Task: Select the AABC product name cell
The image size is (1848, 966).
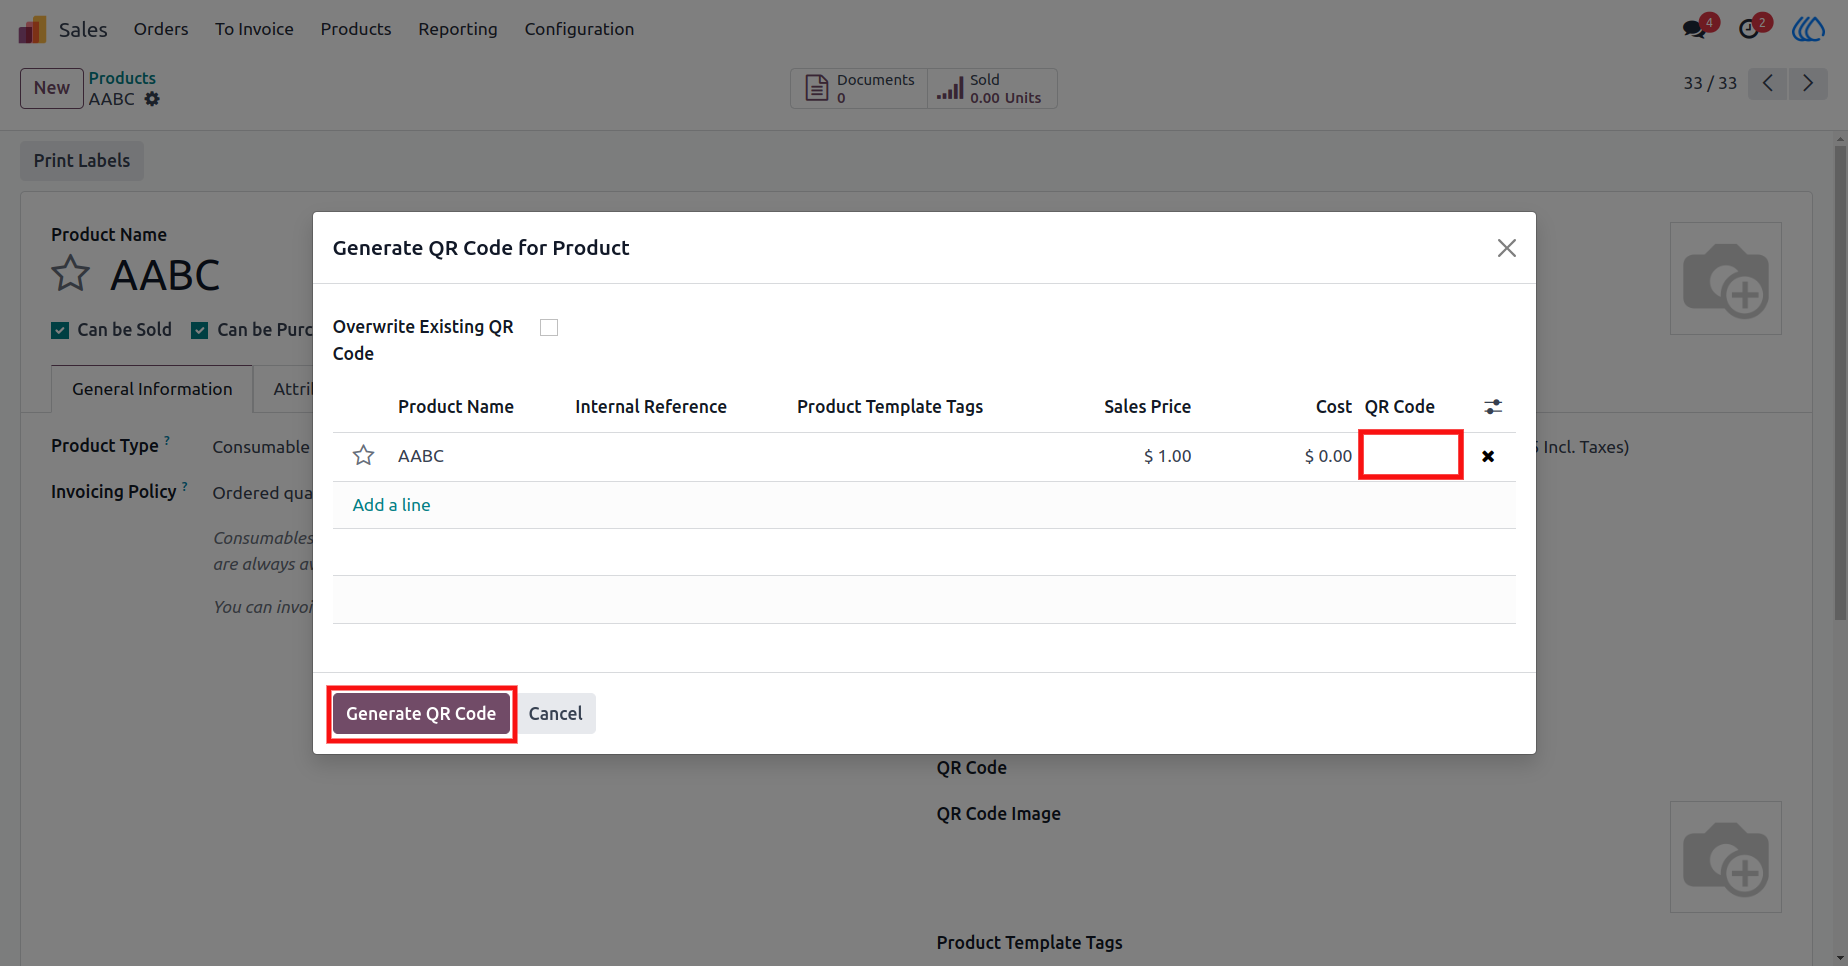Action: (x=421, y=456)
